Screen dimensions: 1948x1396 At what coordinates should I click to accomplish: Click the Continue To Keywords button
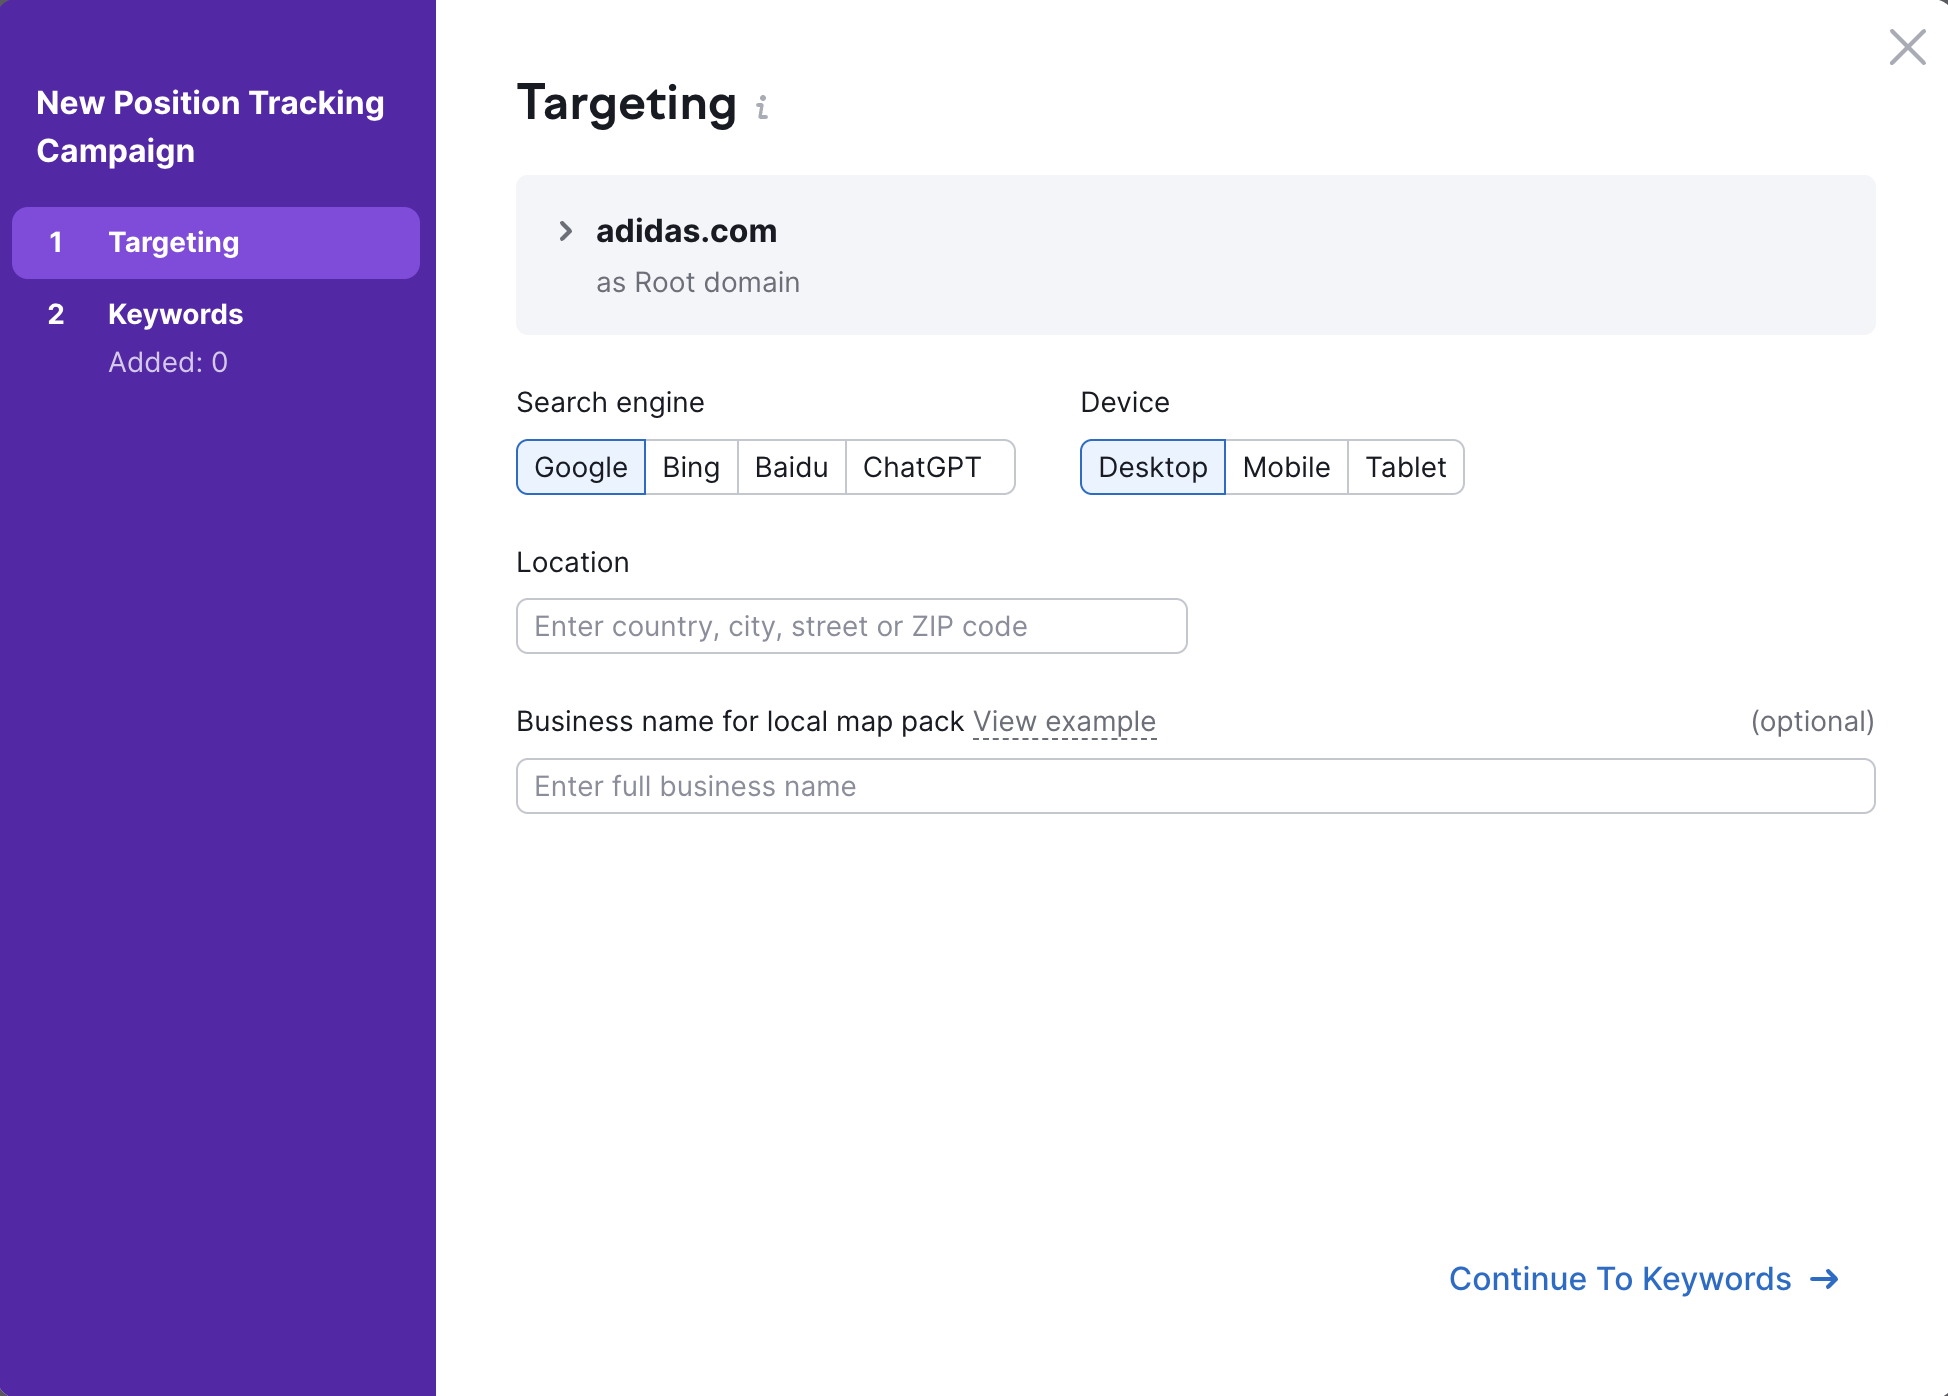(x=1620, y=1279)
